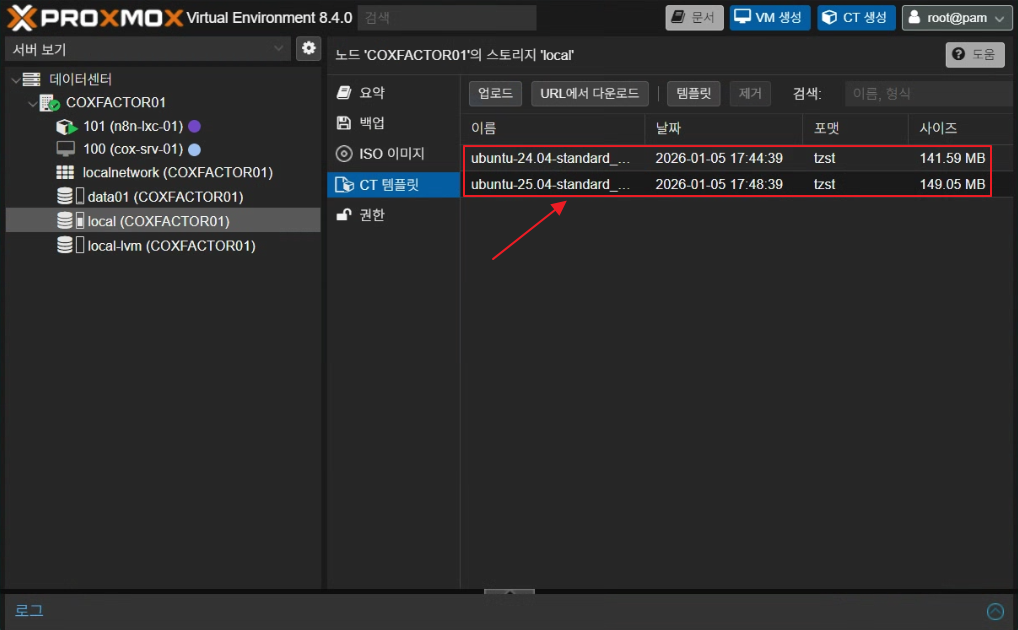Click the data01 storage disk icon
Image resolution: width=1018 pixels, height=630 pixels.
(65, 196)
